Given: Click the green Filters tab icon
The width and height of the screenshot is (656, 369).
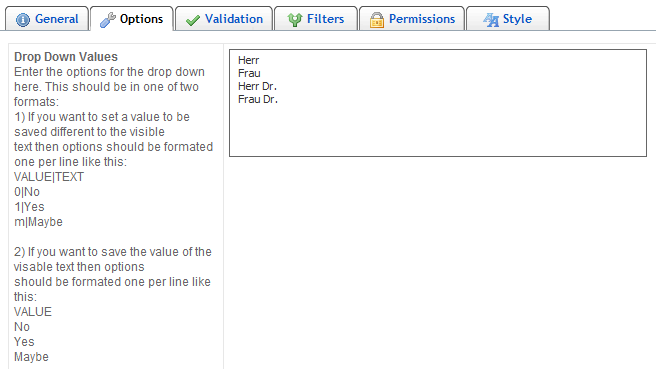Looking at the screenshot, I should point(295,20).
